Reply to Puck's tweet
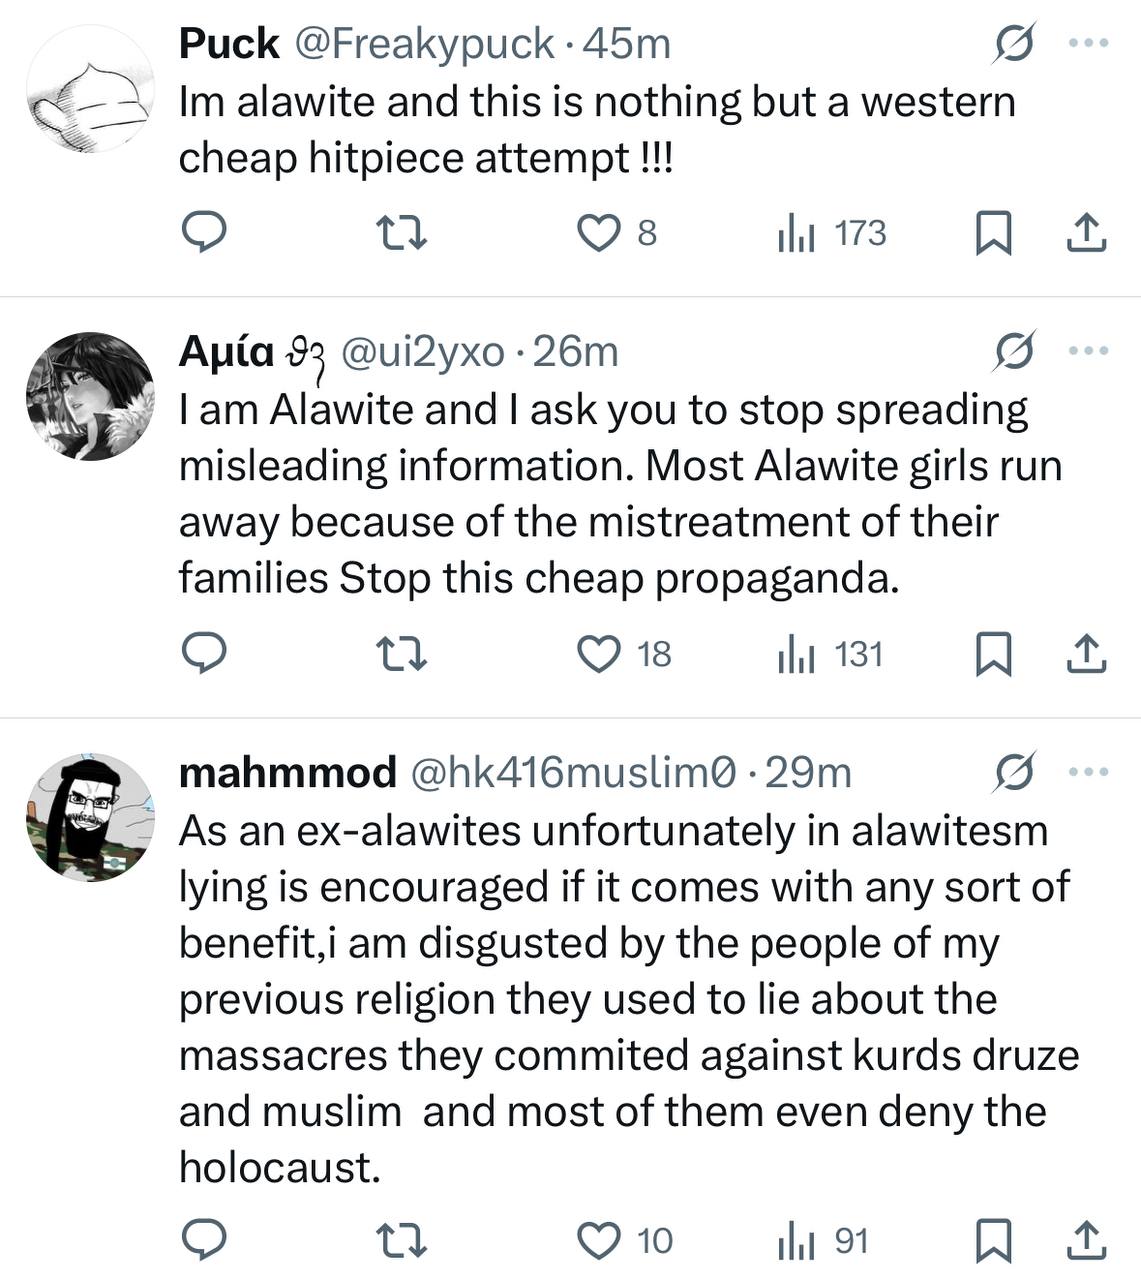The image size is (1141, 1280). click(x=203, y=233)
